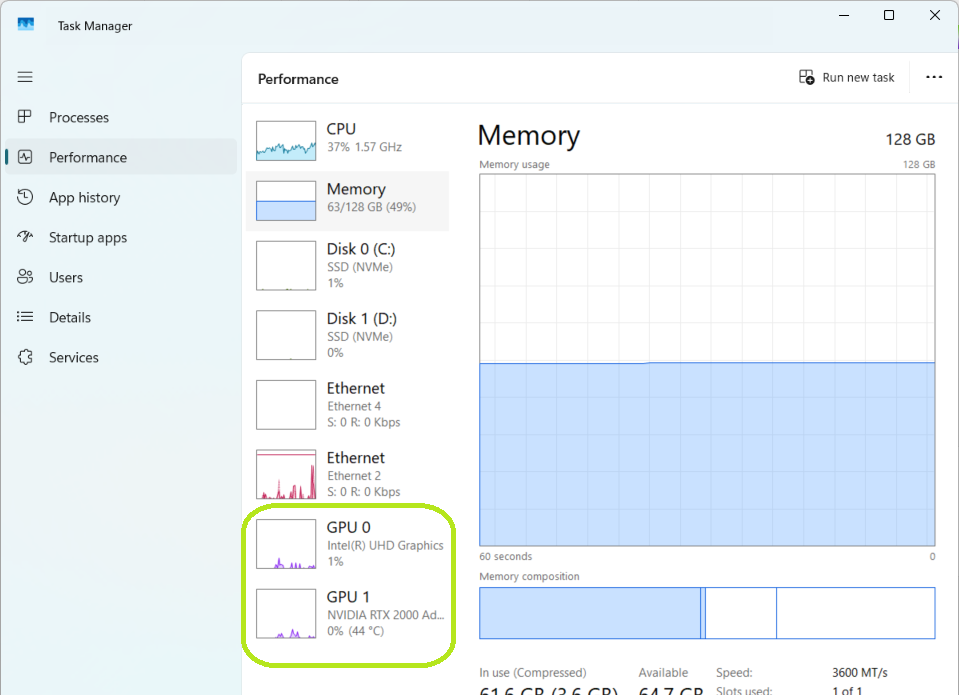This screenshot has width=959, height=695.
Task: Select the Ethernet 4 network entry
Action: 345,405
